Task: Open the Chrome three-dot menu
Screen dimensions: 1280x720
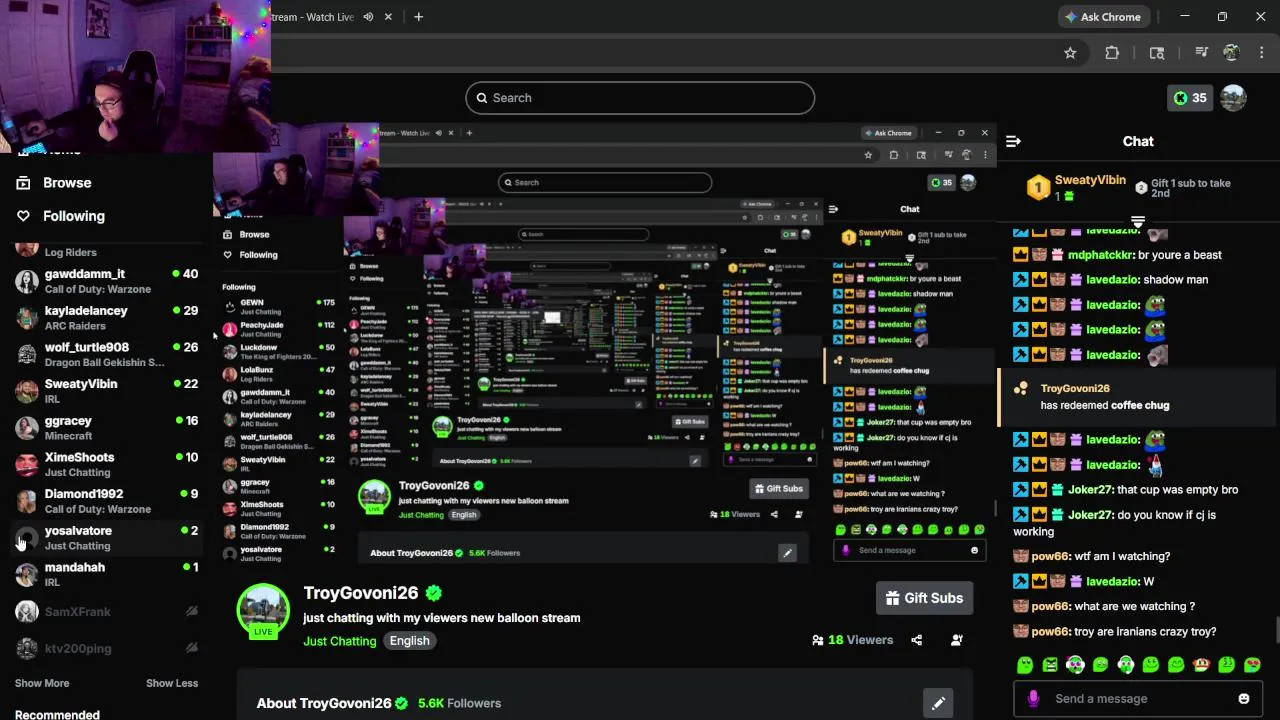Action: pyautogui.click(x=1260, y=53)
